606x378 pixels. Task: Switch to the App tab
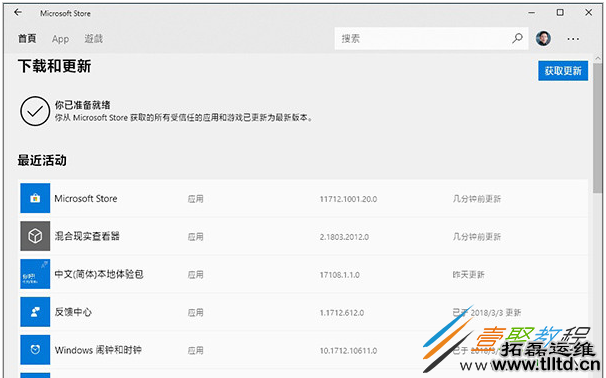tap(60, 39)
